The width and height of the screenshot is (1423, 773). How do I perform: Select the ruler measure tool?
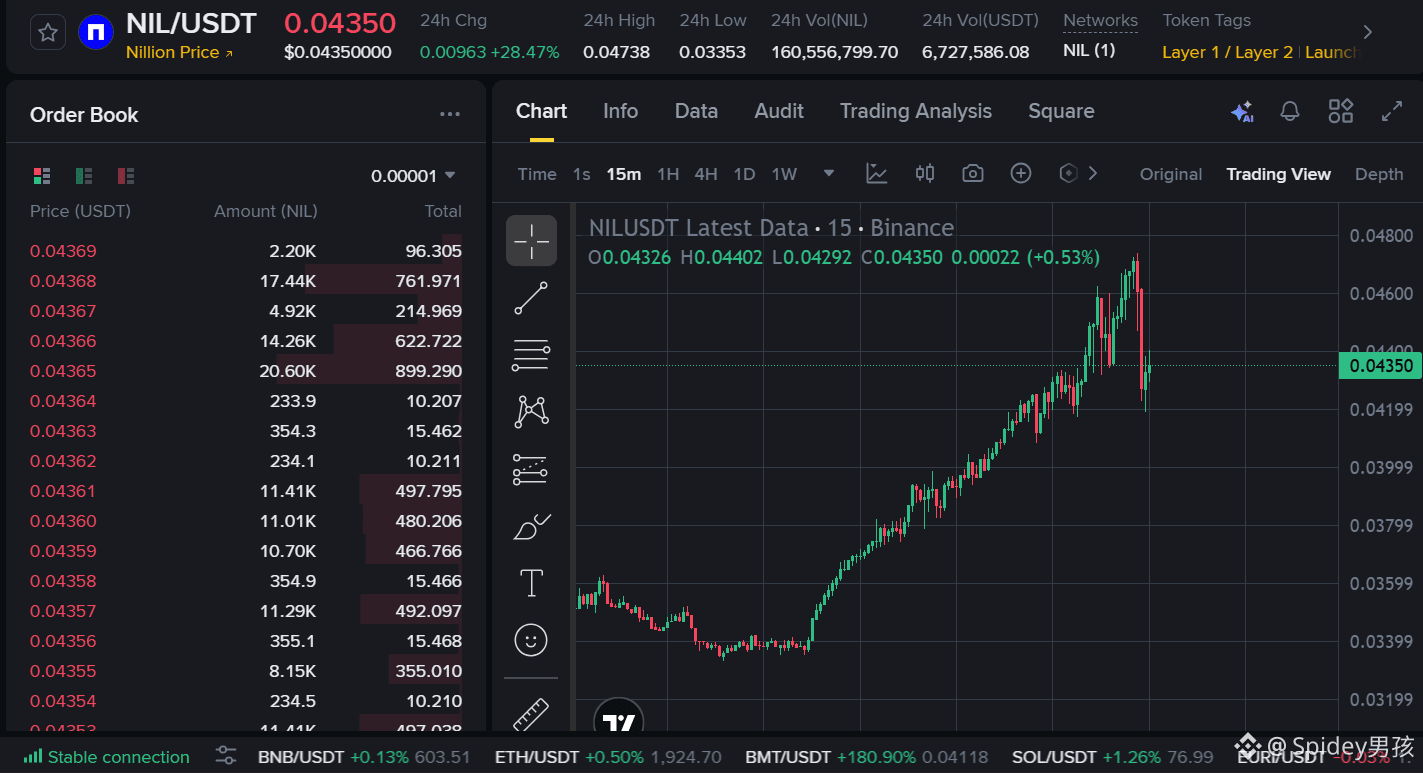[x=531, y=713]
